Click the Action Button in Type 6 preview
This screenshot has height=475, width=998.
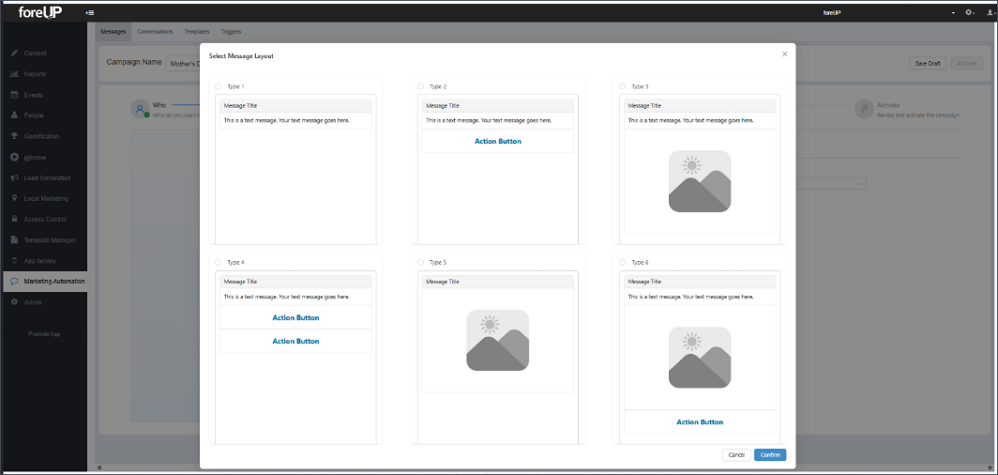pos(699,422)
